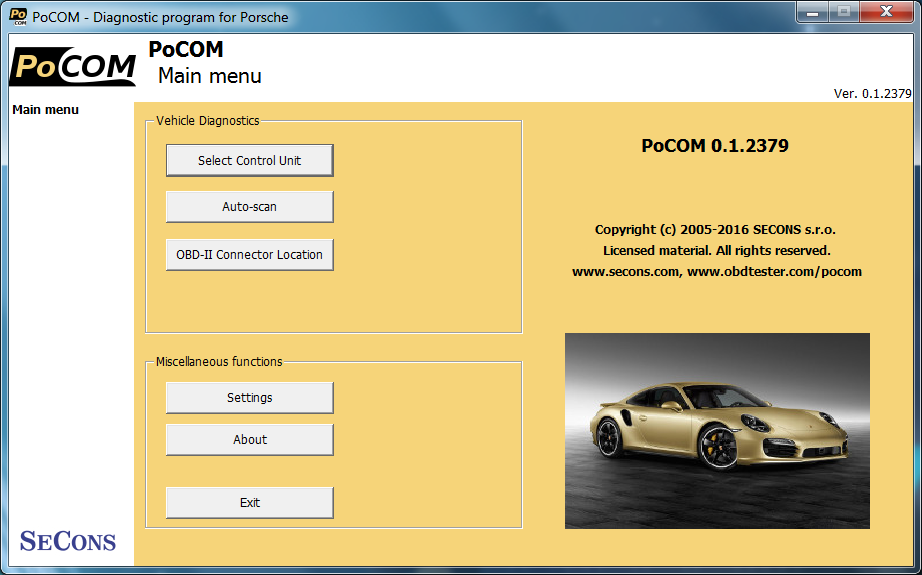Select Main menu in left sidebar
This screenshot has width=922, height=575.
(45, 110)
